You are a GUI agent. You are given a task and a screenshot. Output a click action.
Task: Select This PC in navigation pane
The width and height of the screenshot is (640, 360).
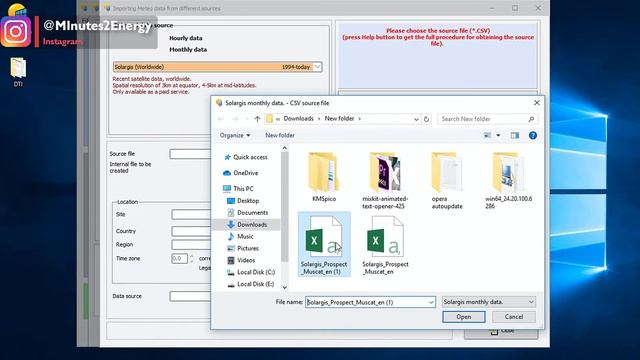[x=238, y=189]
